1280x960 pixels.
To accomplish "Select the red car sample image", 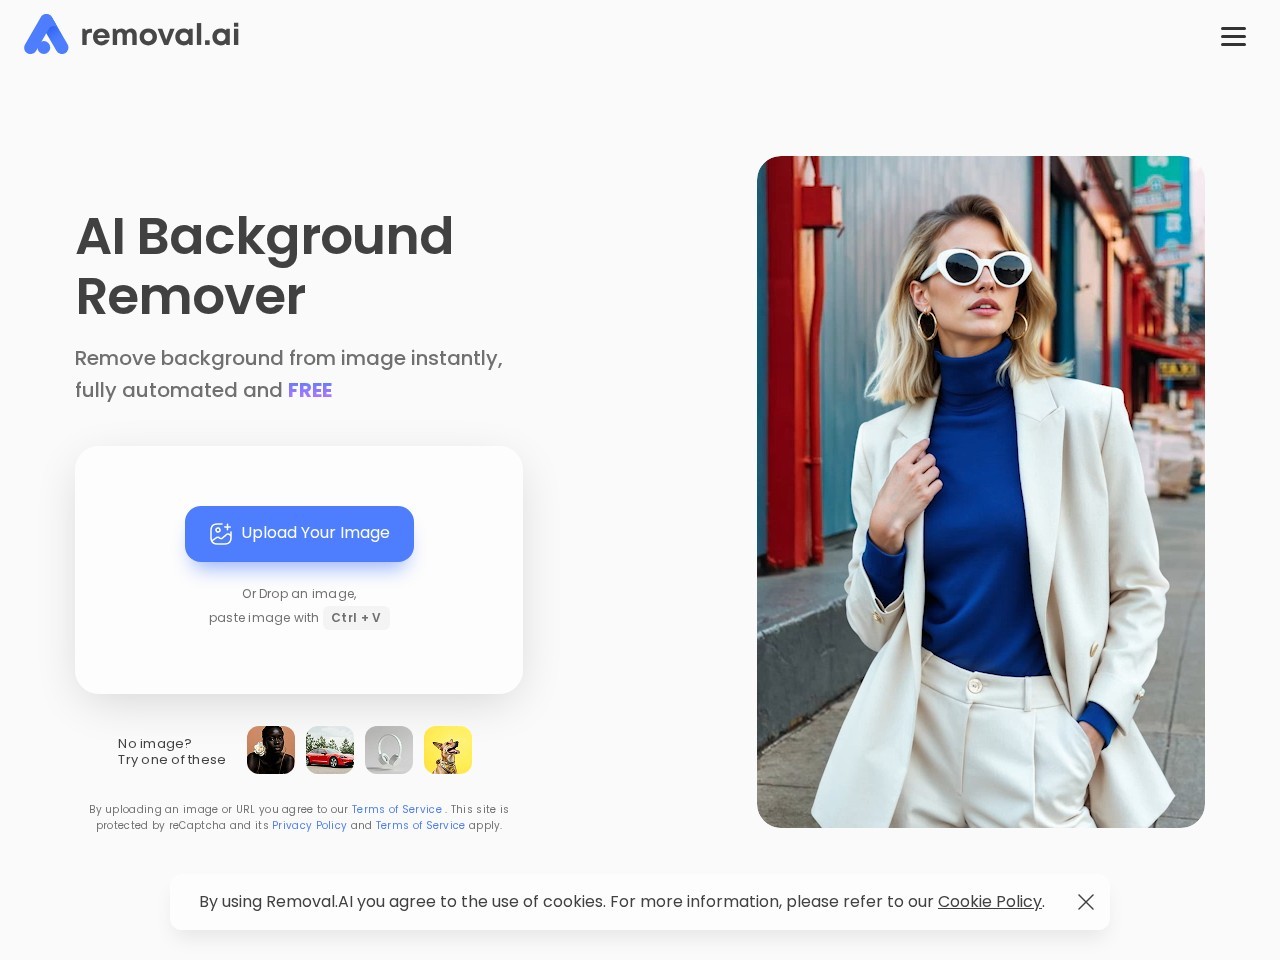I will [330, 750].
